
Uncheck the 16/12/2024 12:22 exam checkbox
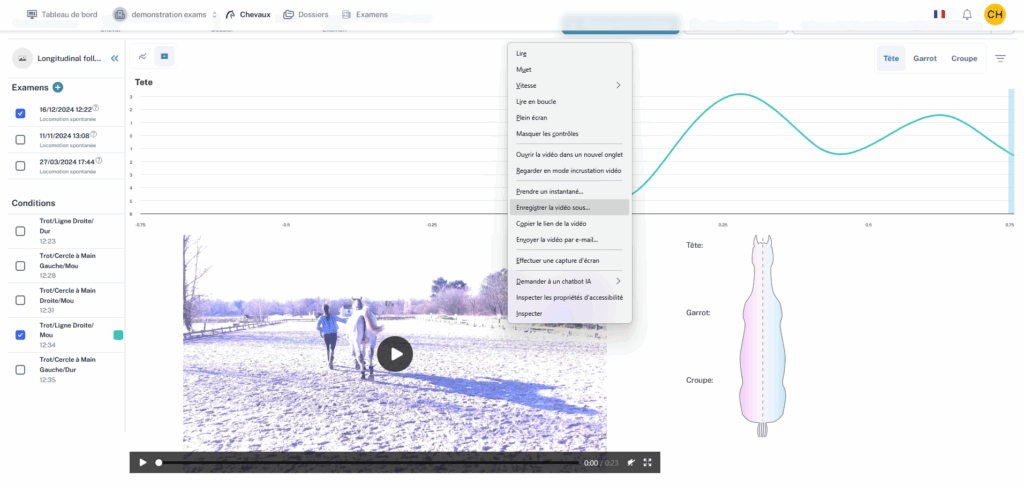(x=21, y=113)
